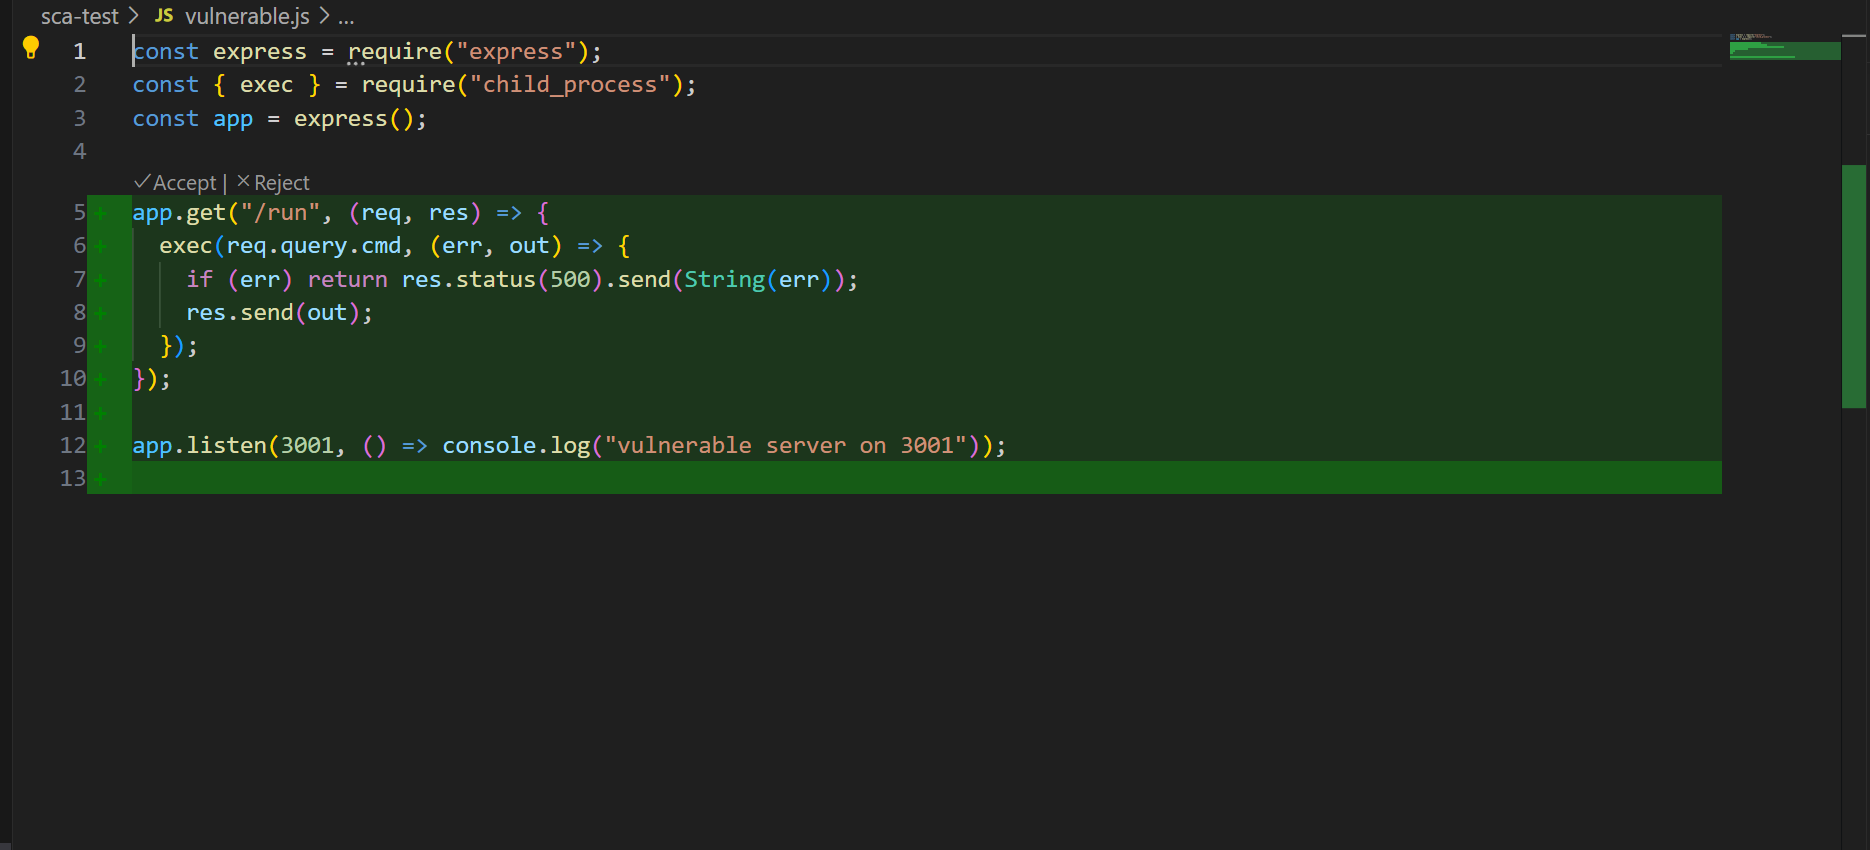
Task: Open vulnerable.js breadcrumb item
Action: [247, 16]
